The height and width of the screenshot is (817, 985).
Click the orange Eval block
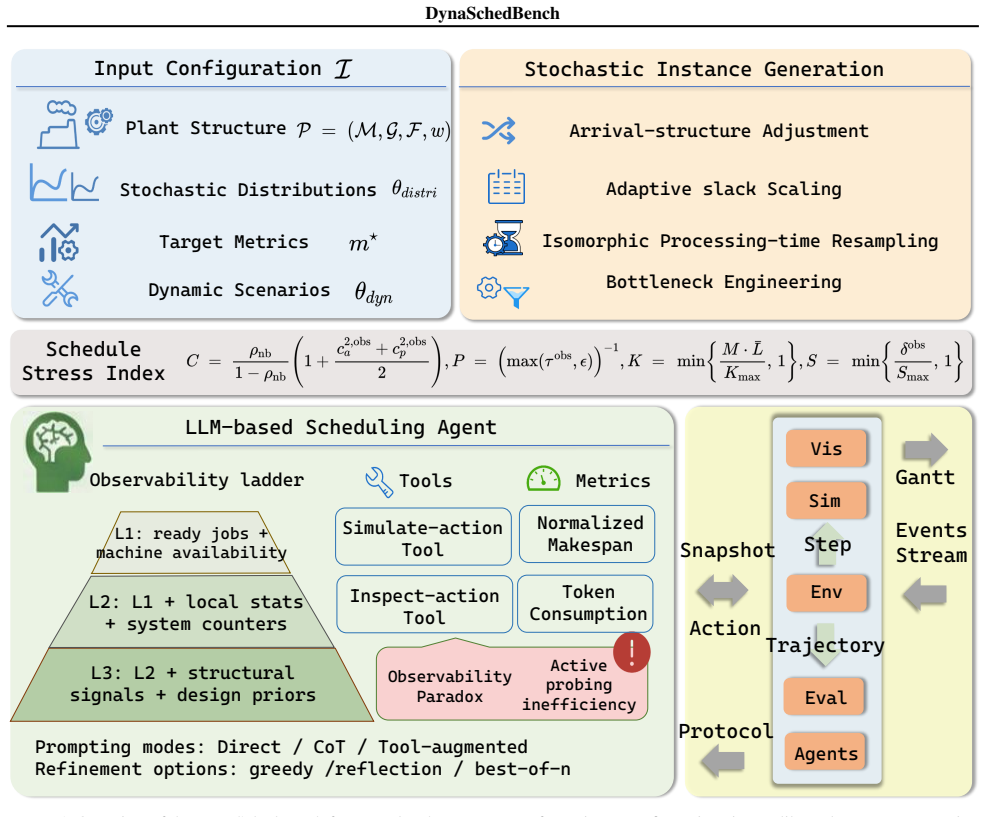825,697
